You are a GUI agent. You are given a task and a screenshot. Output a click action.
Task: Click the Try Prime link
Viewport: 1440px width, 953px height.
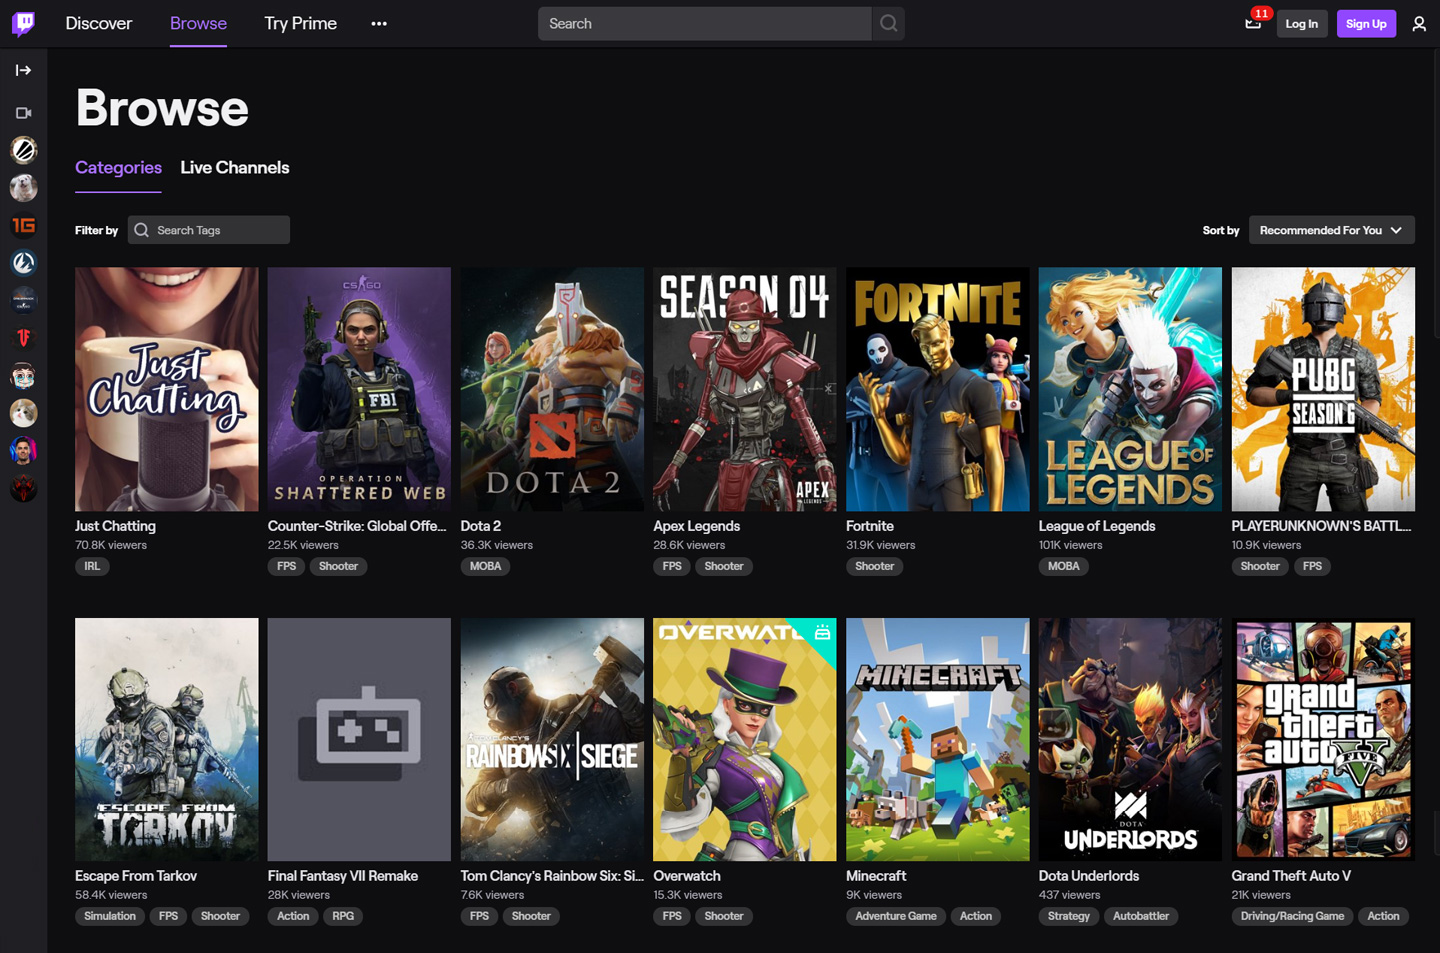300,23
